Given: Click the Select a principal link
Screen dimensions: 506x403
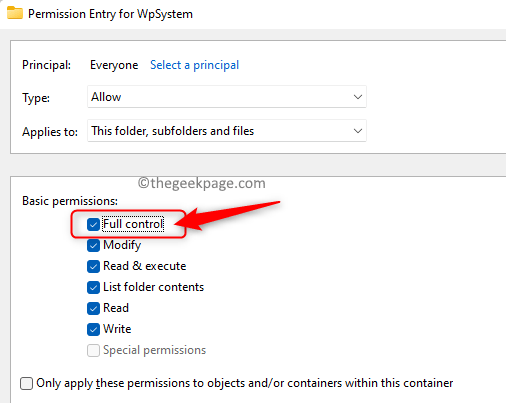Looking at the screenshot, I should click(194, 65).
